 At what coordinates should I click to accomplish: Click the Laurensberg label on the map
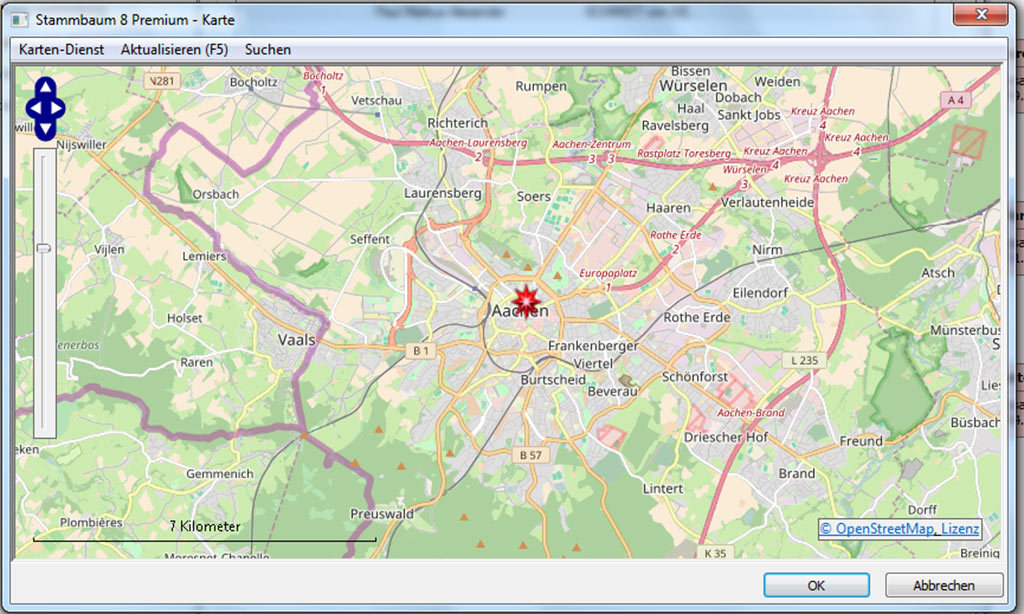point(442,193)
